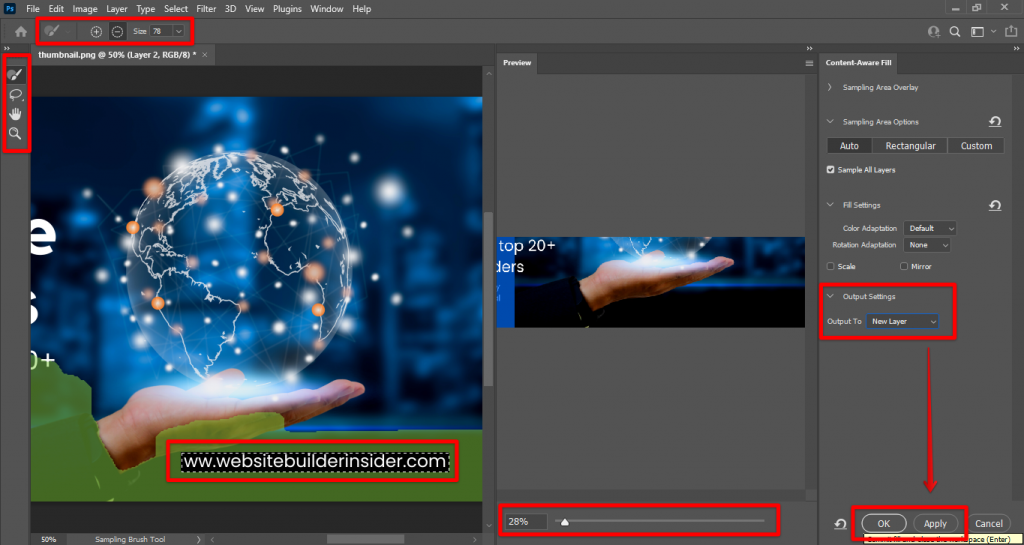
Task: Reset Sampling Area Options to default
Action: 995,122
